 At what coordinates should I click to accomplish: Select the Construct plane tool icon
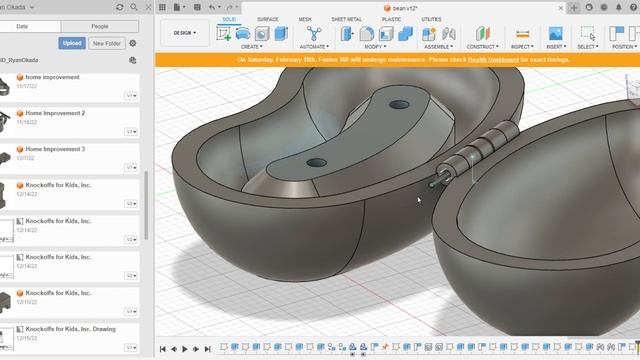coord(482,33)
